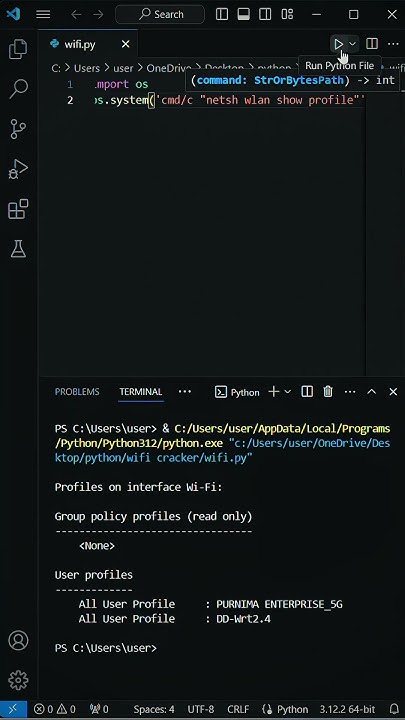Switch to the TERMINAL panel tab
The width and height of the screenshot is (405, 720).
pyautogui.click(x=141, y=392)
